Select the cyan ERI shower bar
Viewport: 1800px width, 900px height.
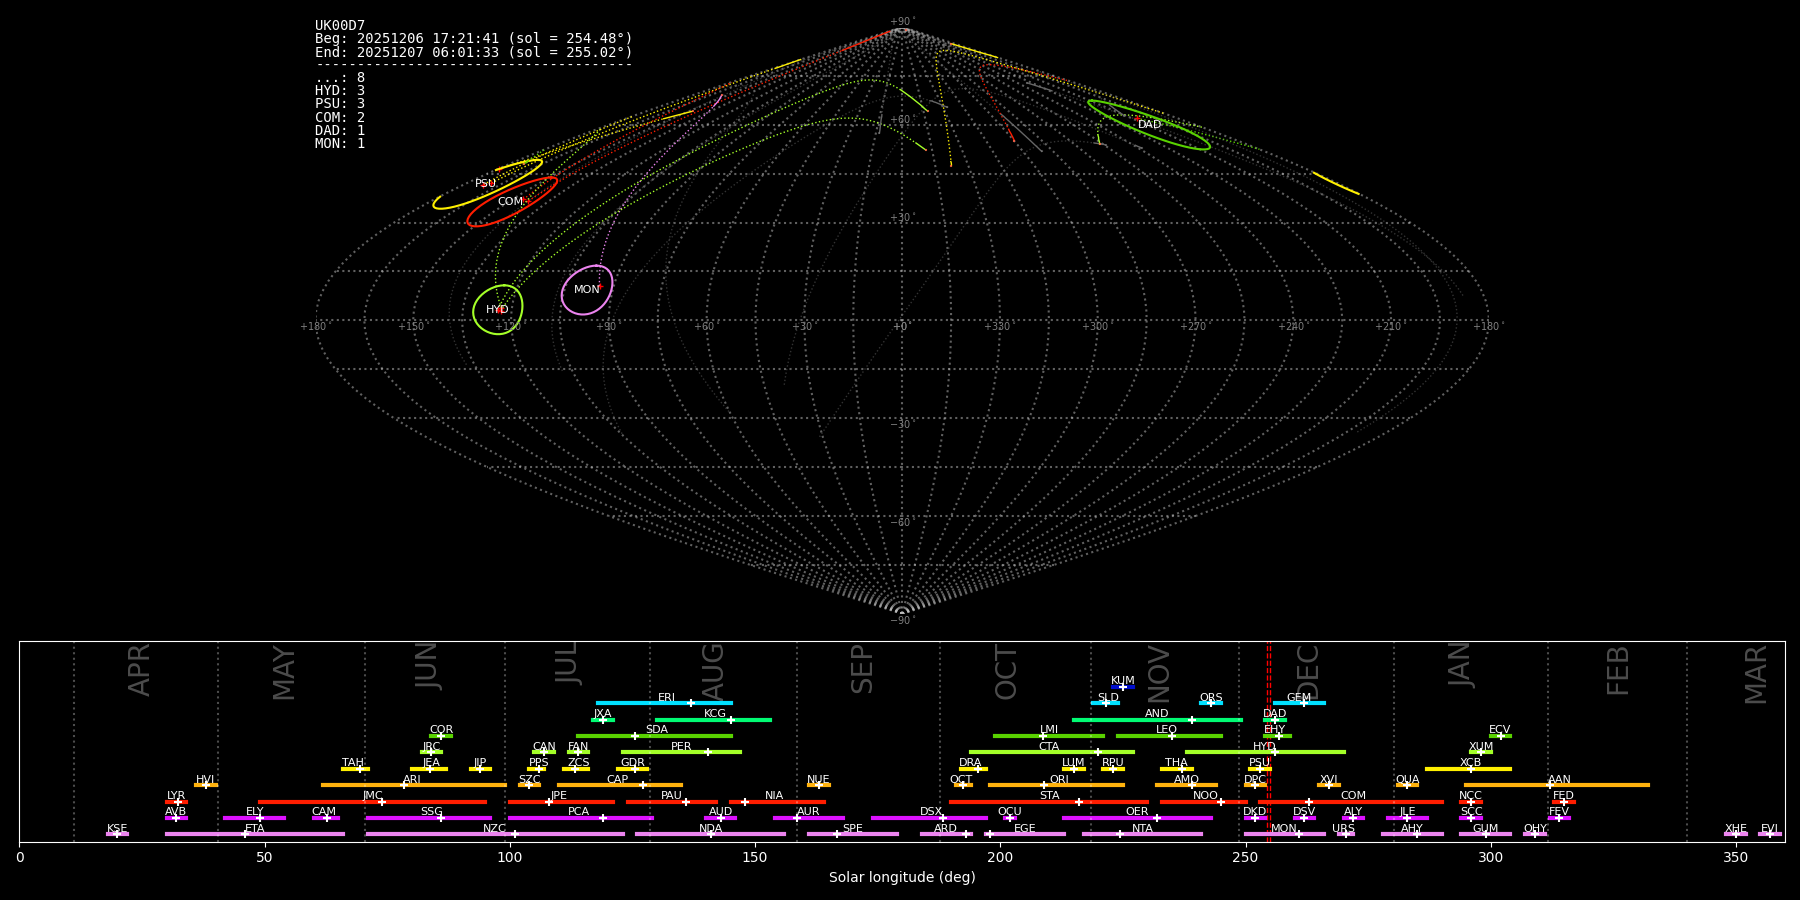click(664, 703)
